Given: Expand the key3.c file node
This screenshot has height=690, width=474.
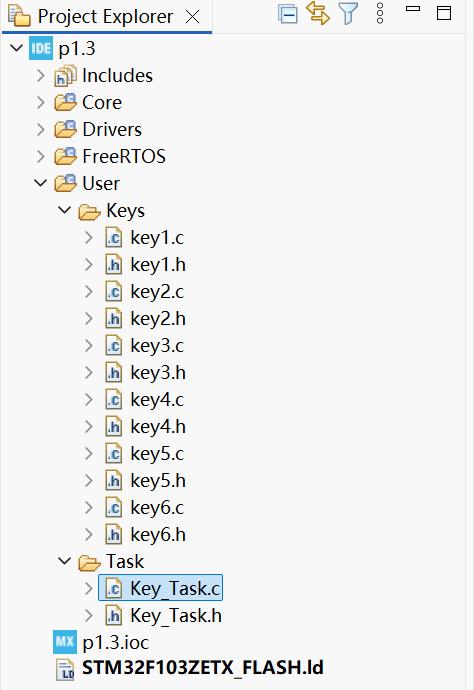Looking at the screenshot, I should pyautogui.click(x=89, y=345).
